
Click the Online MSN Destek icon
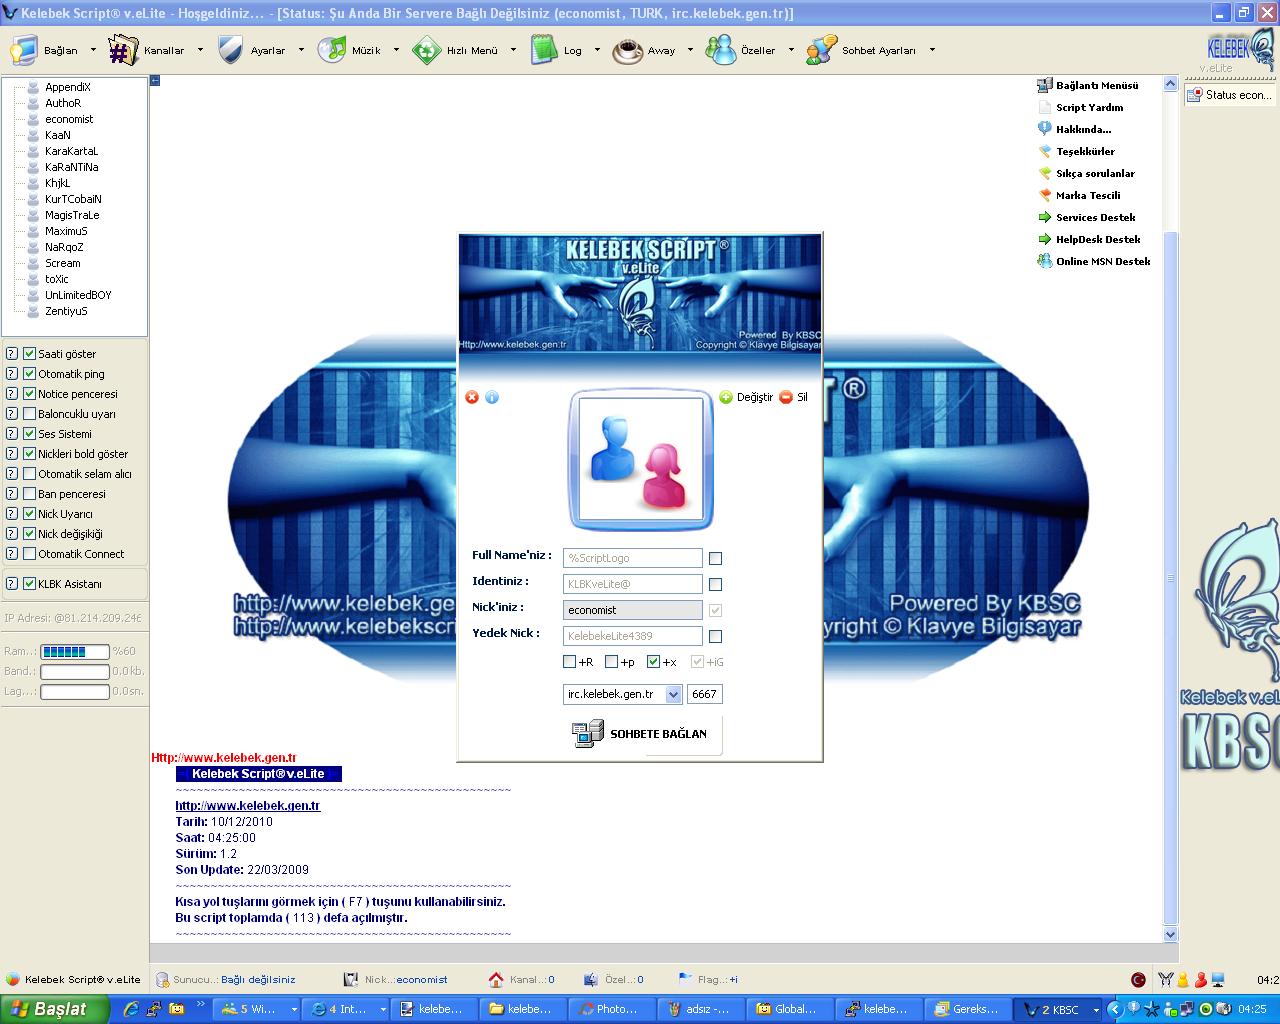point(1045,261)
